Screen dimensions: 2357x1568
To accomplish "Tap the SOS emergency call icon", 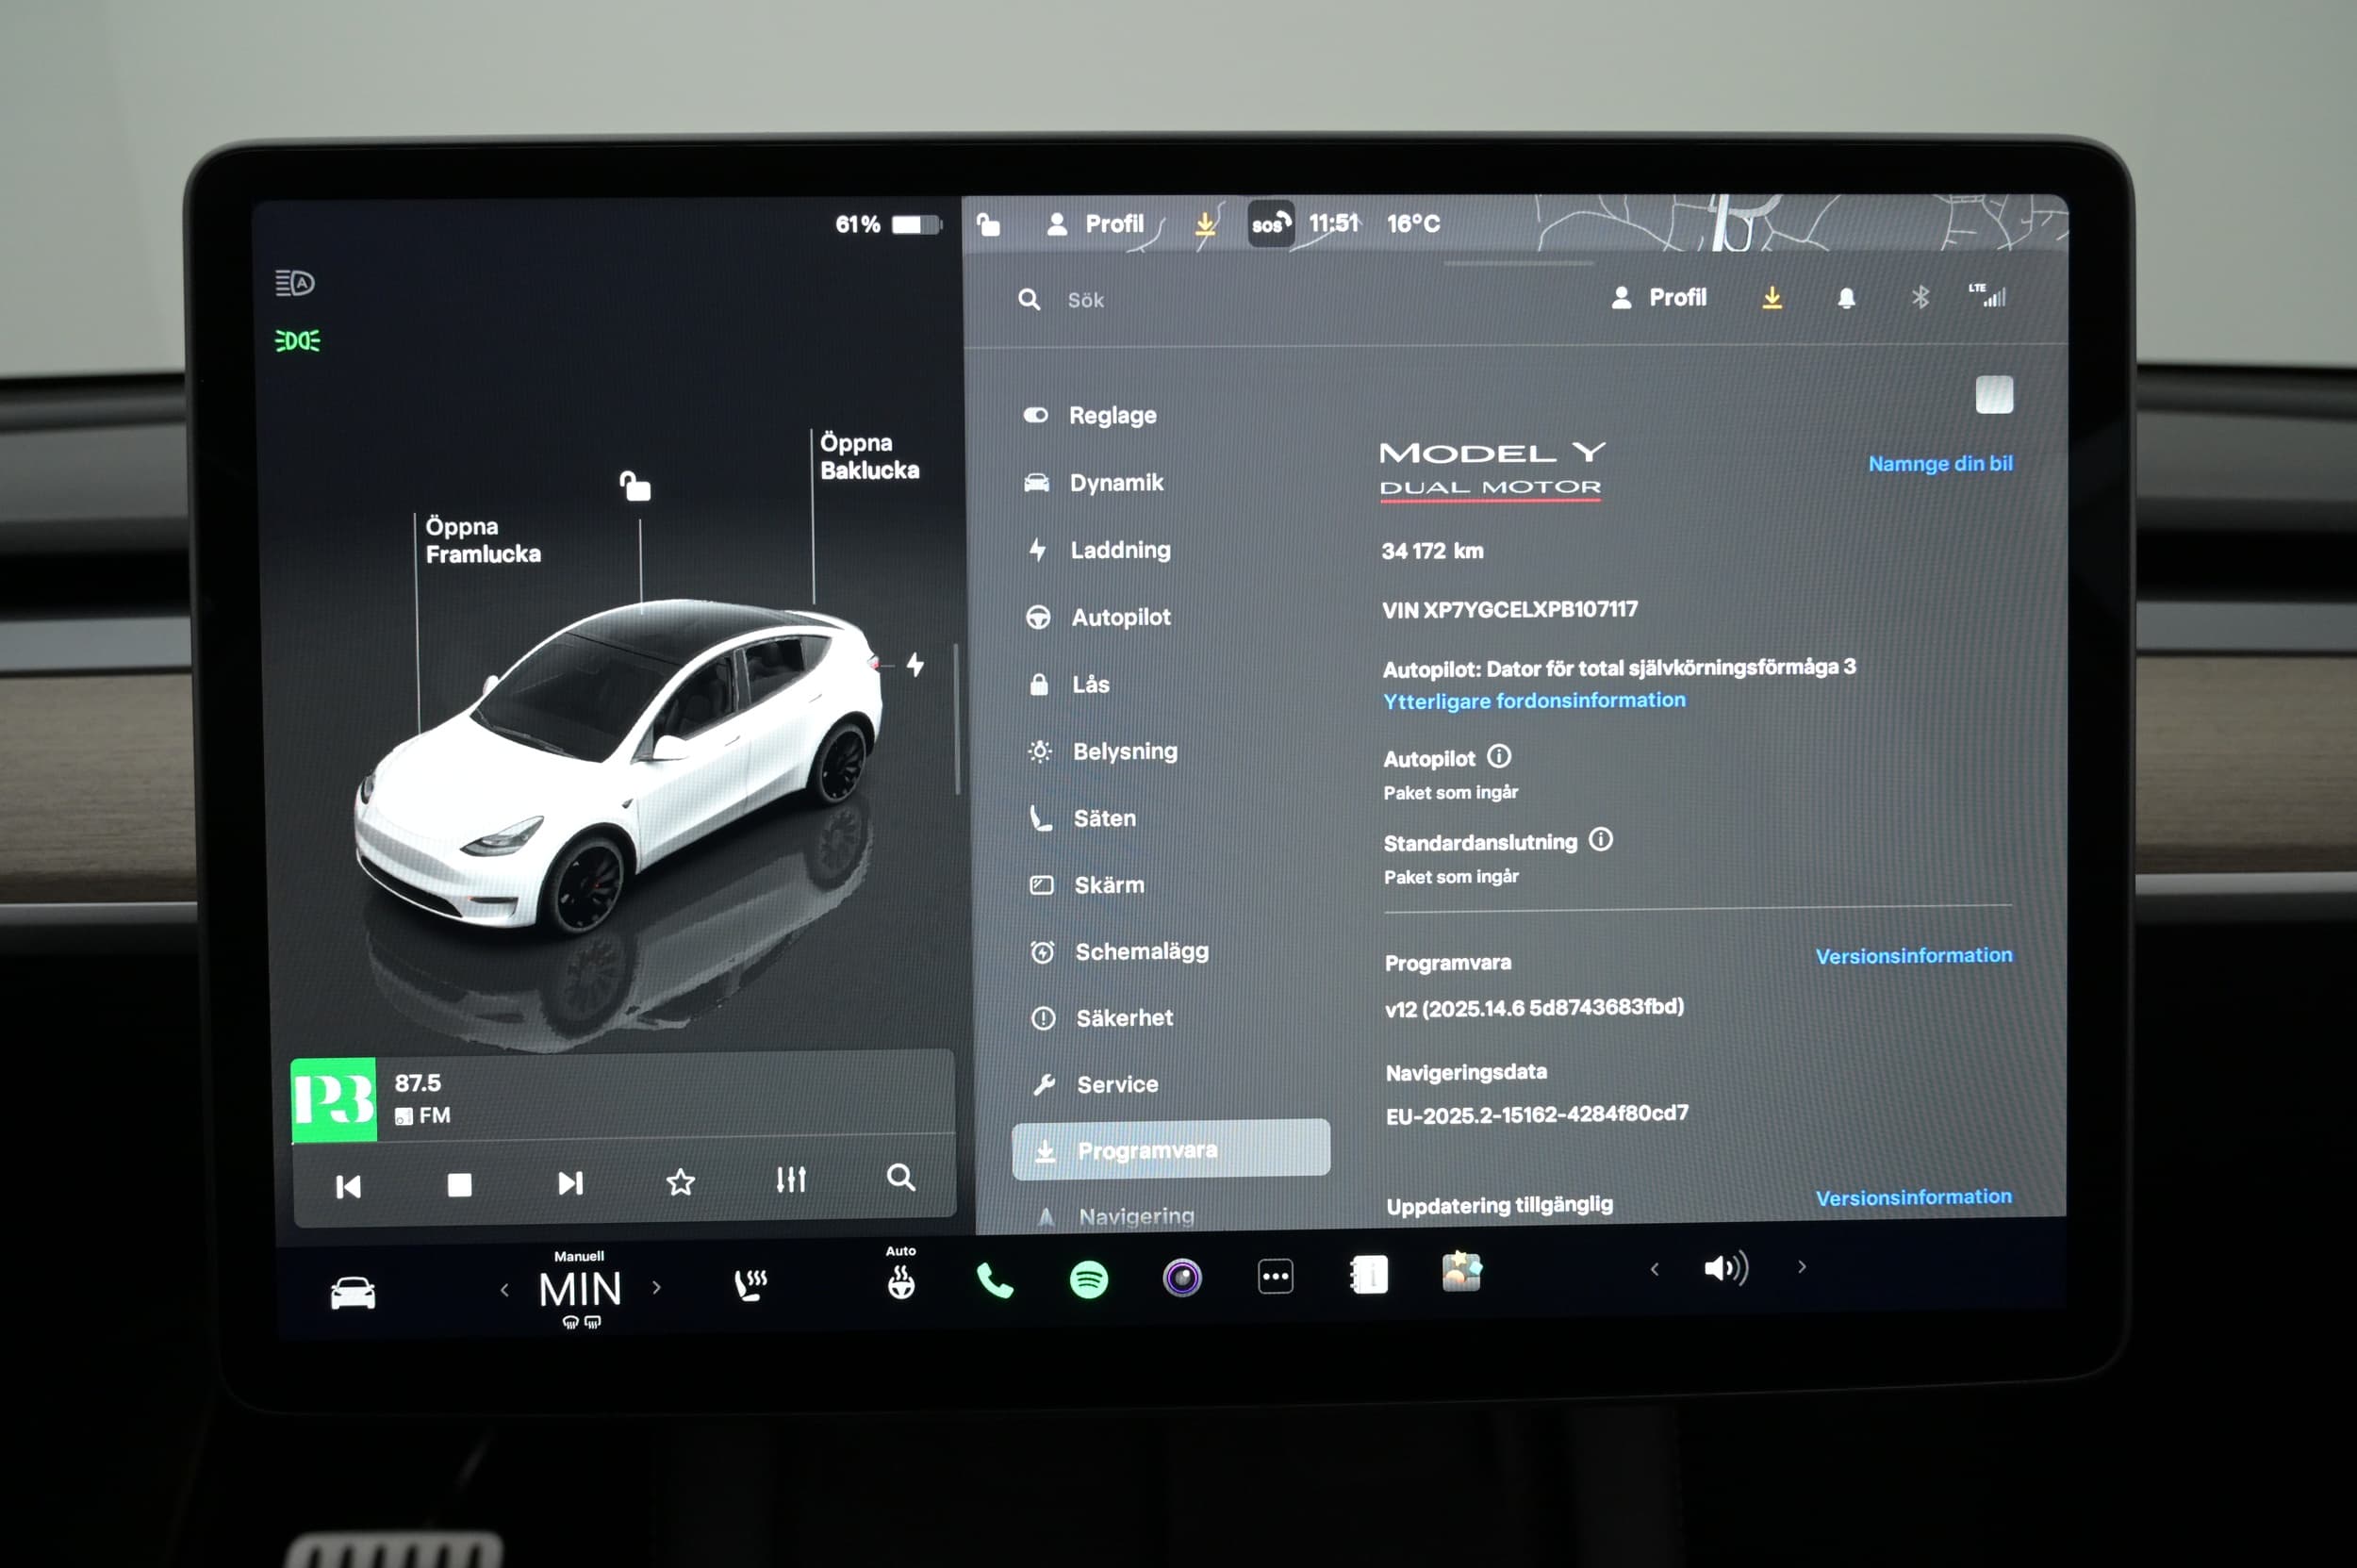I will click(1270, 223).
